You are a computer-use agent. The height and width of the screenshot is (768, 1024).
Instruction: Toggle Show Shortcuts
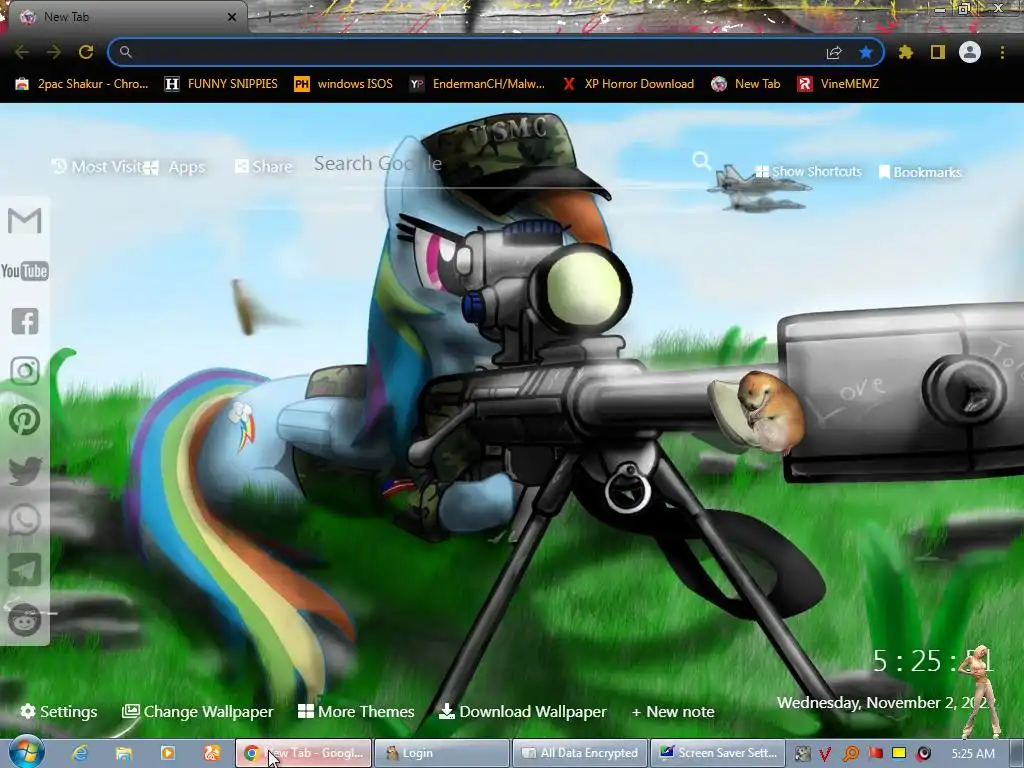[808, 172]
